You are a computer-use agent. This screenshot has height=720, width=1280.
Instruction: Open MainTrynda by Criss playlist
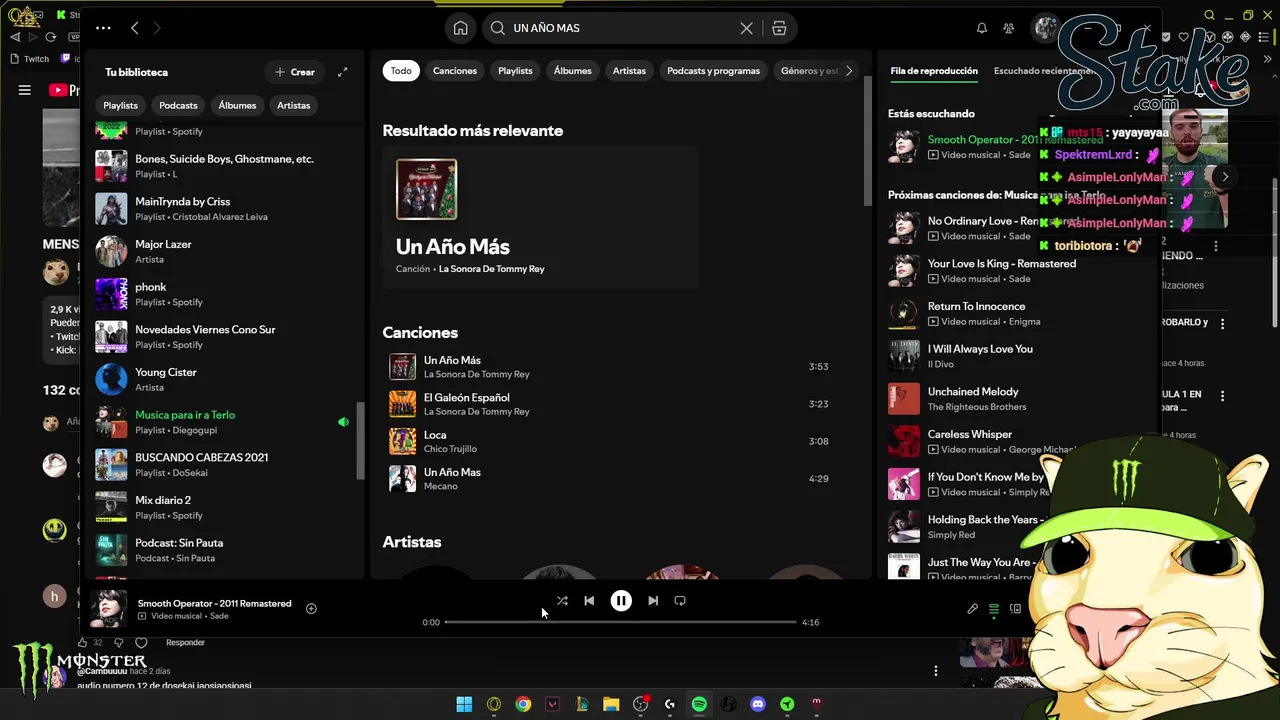(226, 208)
